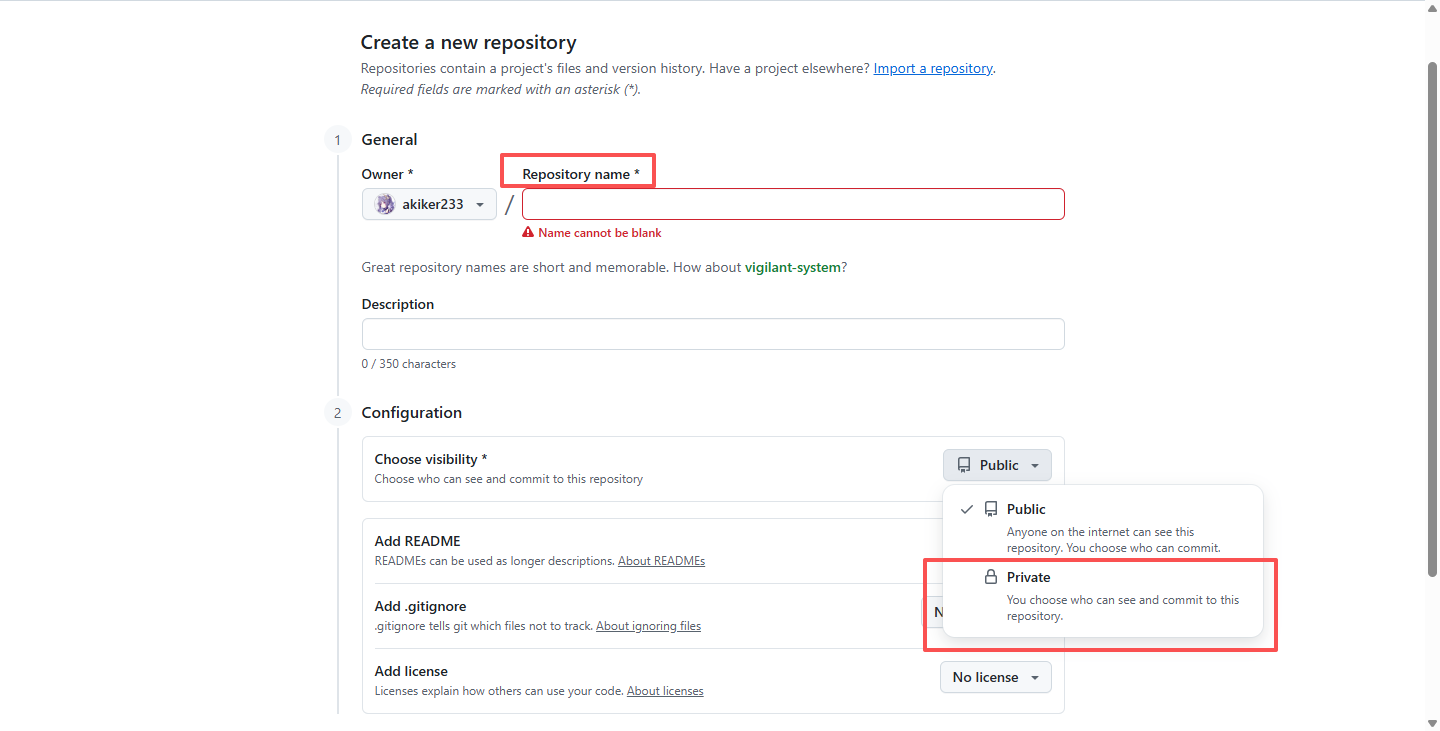
Task: Collapse the Public visibility dropdown caret
Action: pos(1035,465)
